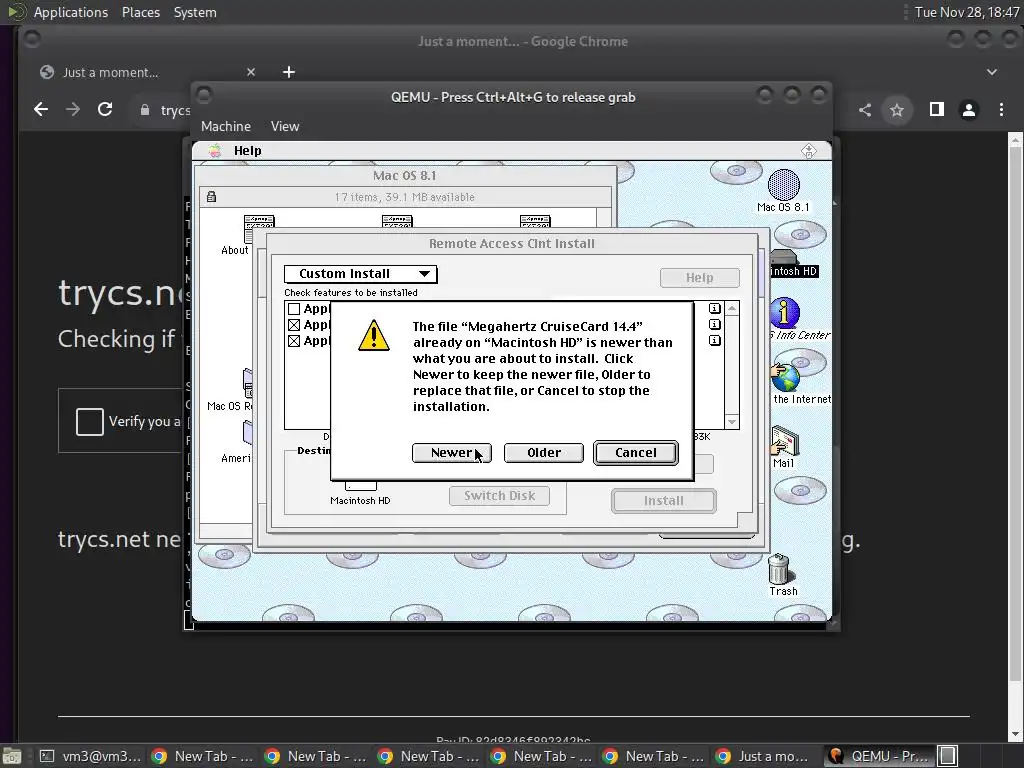1024x768 pixels.
Task: Show info for the third feature
Action: [714, 340]
